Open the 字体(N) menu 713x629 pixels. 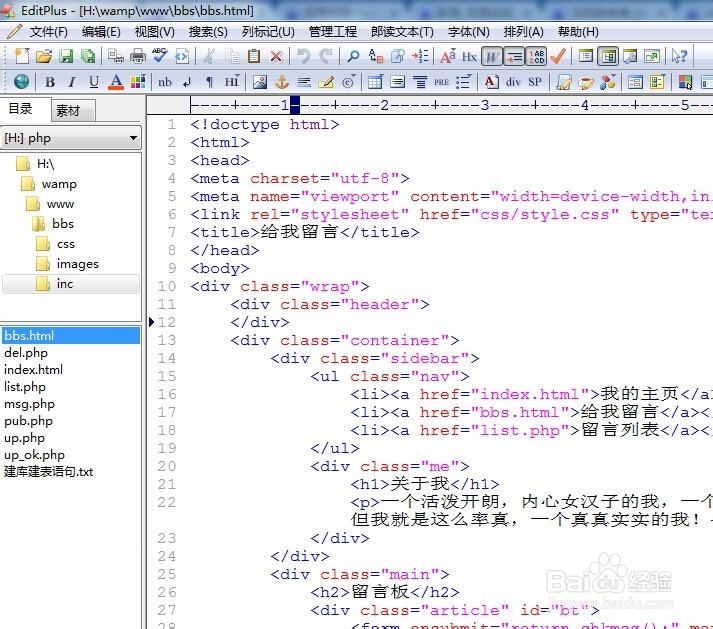[468, 32]
